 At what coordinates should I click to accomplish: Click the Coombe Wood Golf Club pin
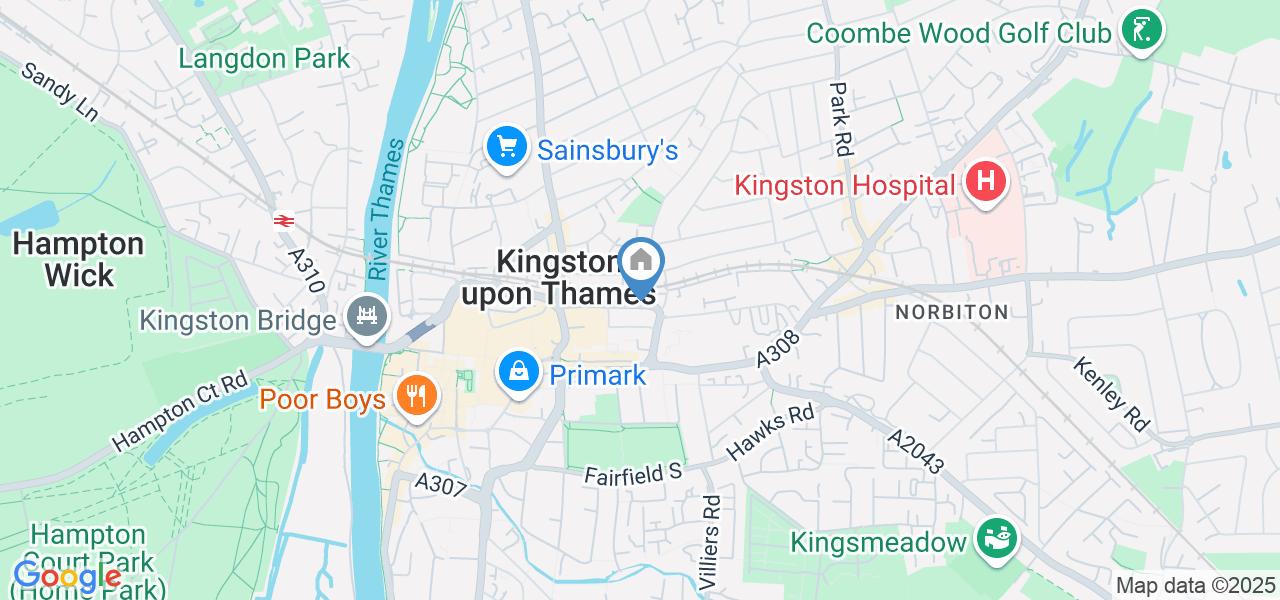(x=1141, y=31)
